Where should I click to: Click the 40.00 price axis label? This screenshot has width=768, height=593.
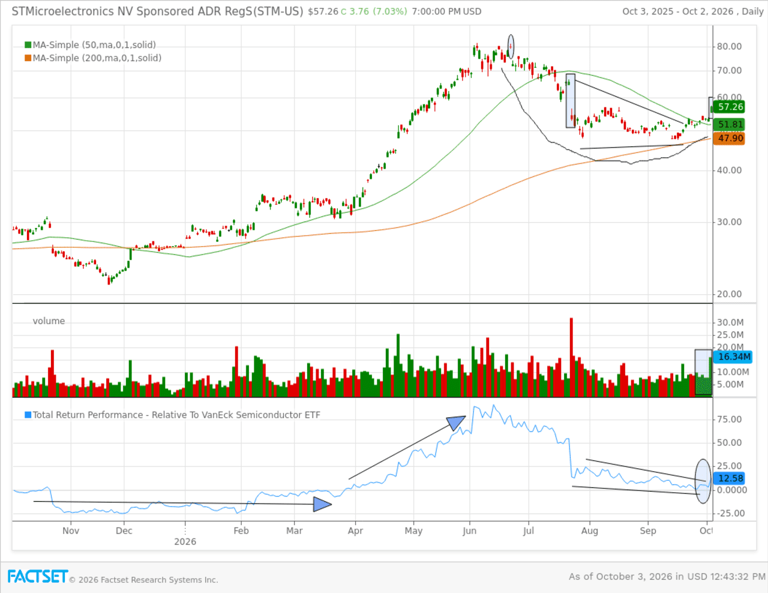[729, 170]
